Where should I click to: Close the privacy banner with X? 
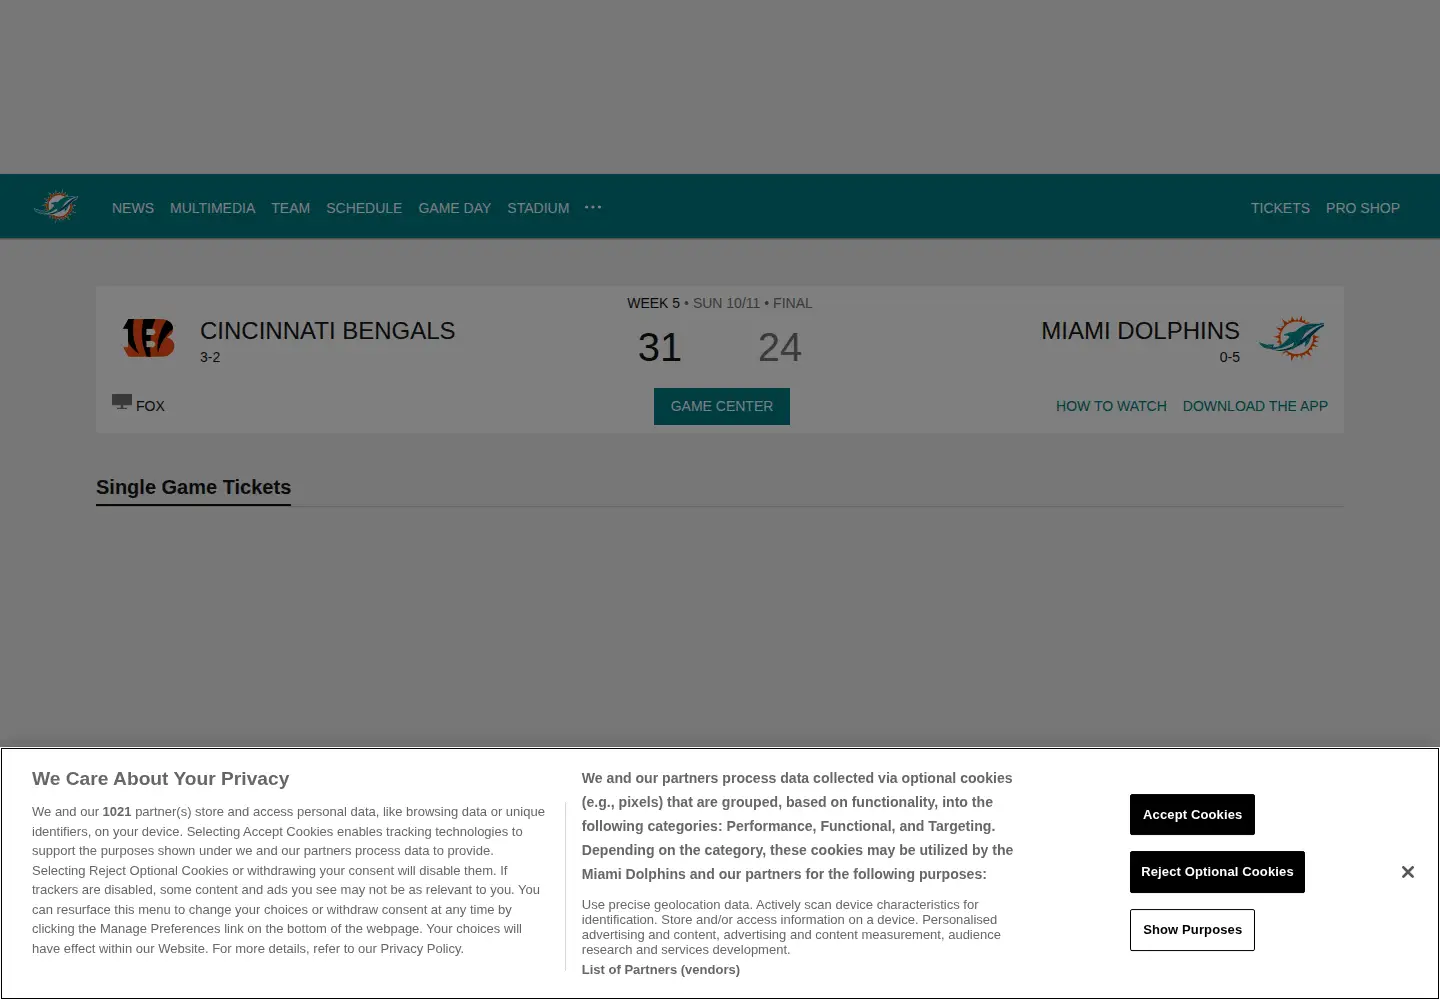[1408, 872]
